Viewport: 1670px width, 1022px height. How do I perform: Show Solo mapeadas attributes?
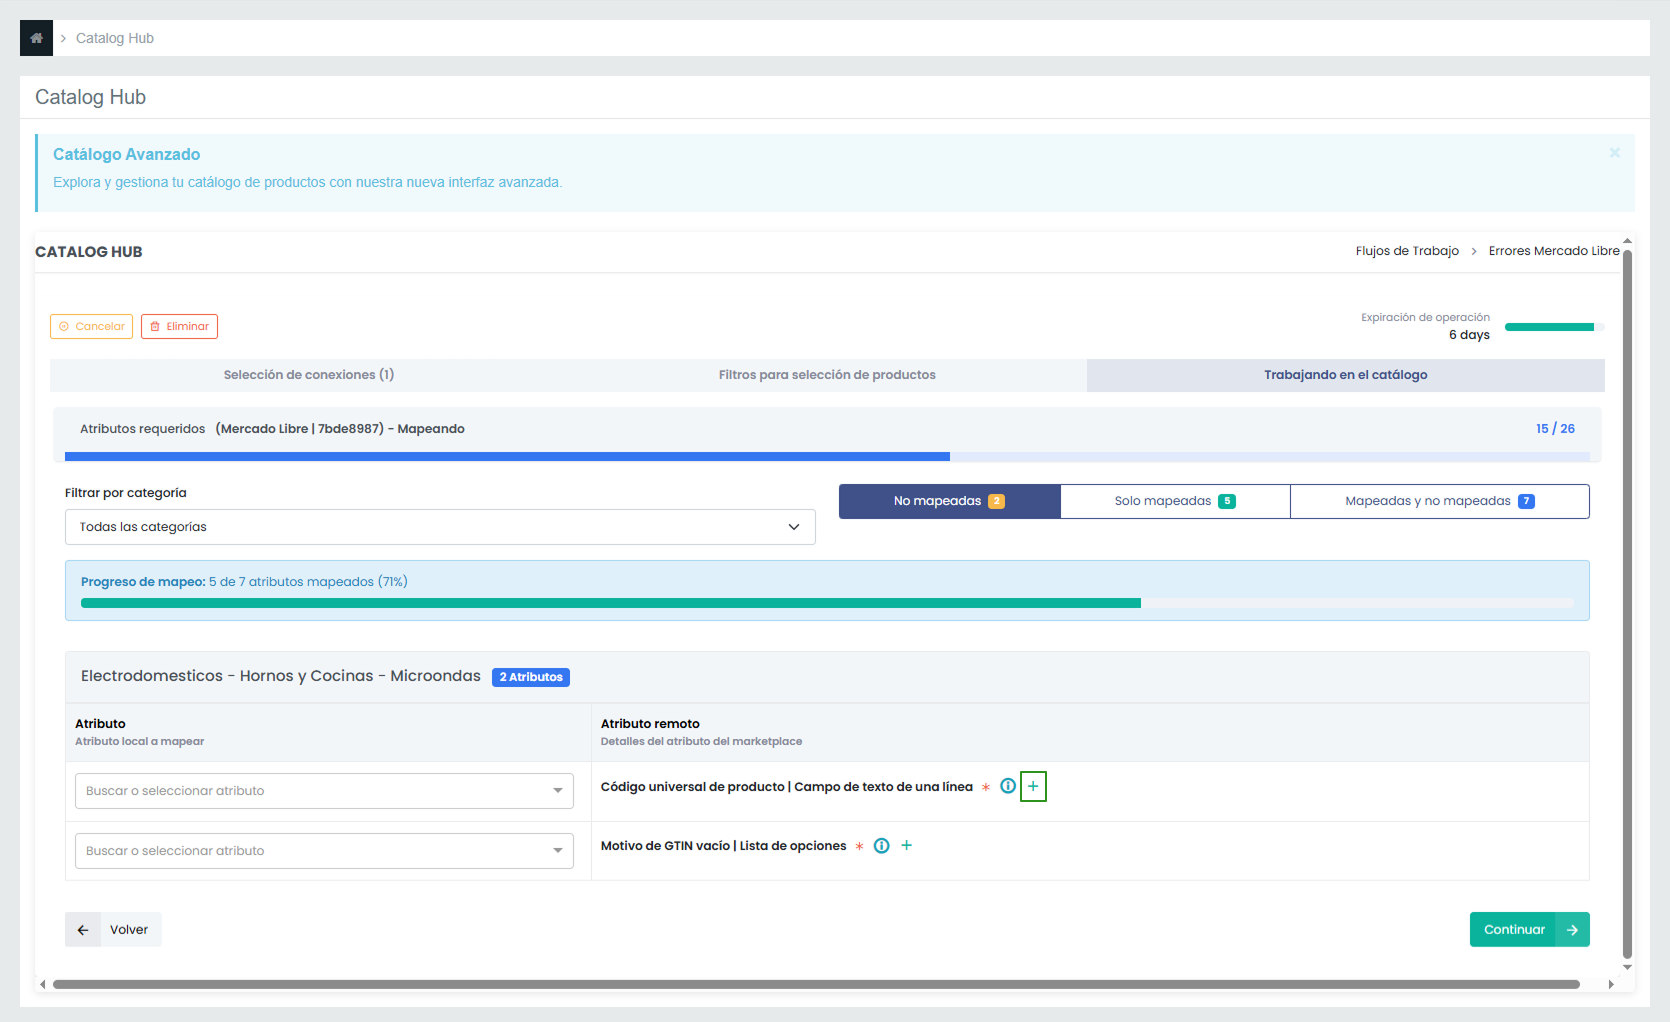1175,501
